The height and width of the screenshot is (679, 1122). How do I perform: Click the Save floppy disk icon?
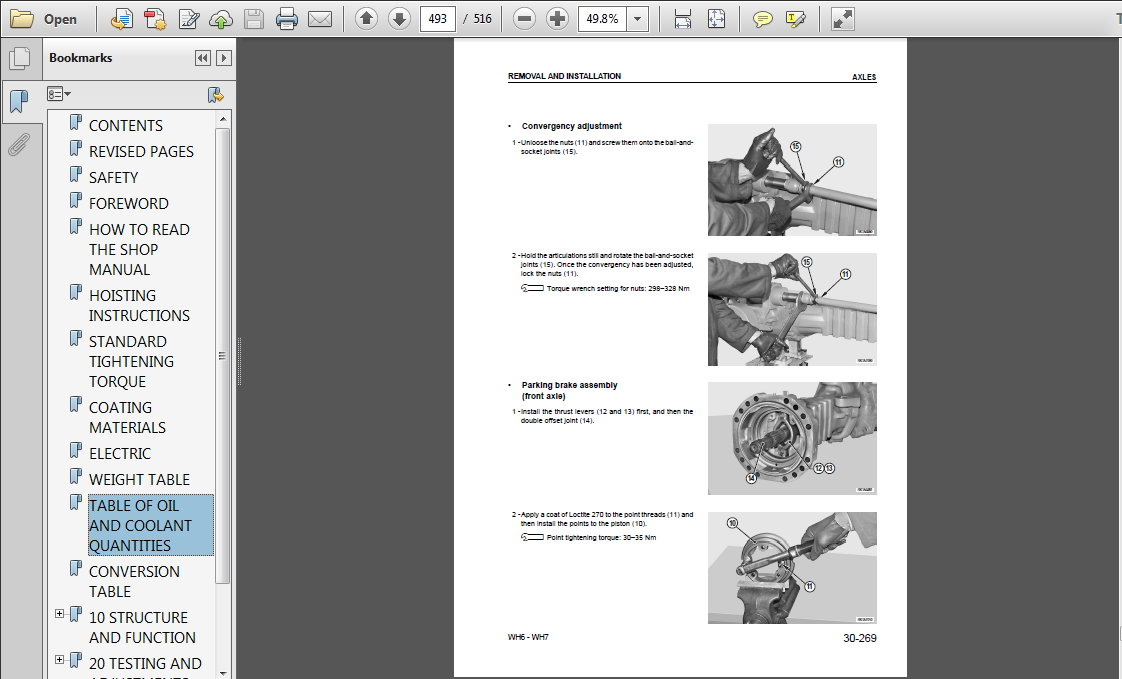pos(254,19)
